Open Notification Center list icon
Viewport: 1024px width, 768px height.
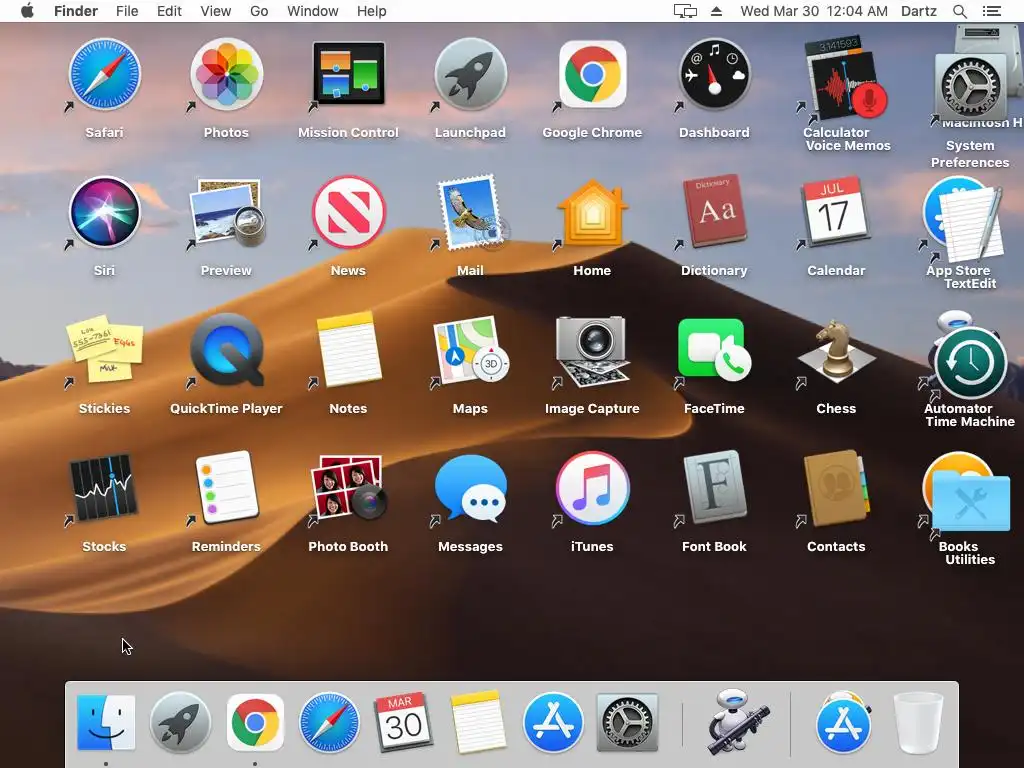pyautogui.click(x=992, y=11)
